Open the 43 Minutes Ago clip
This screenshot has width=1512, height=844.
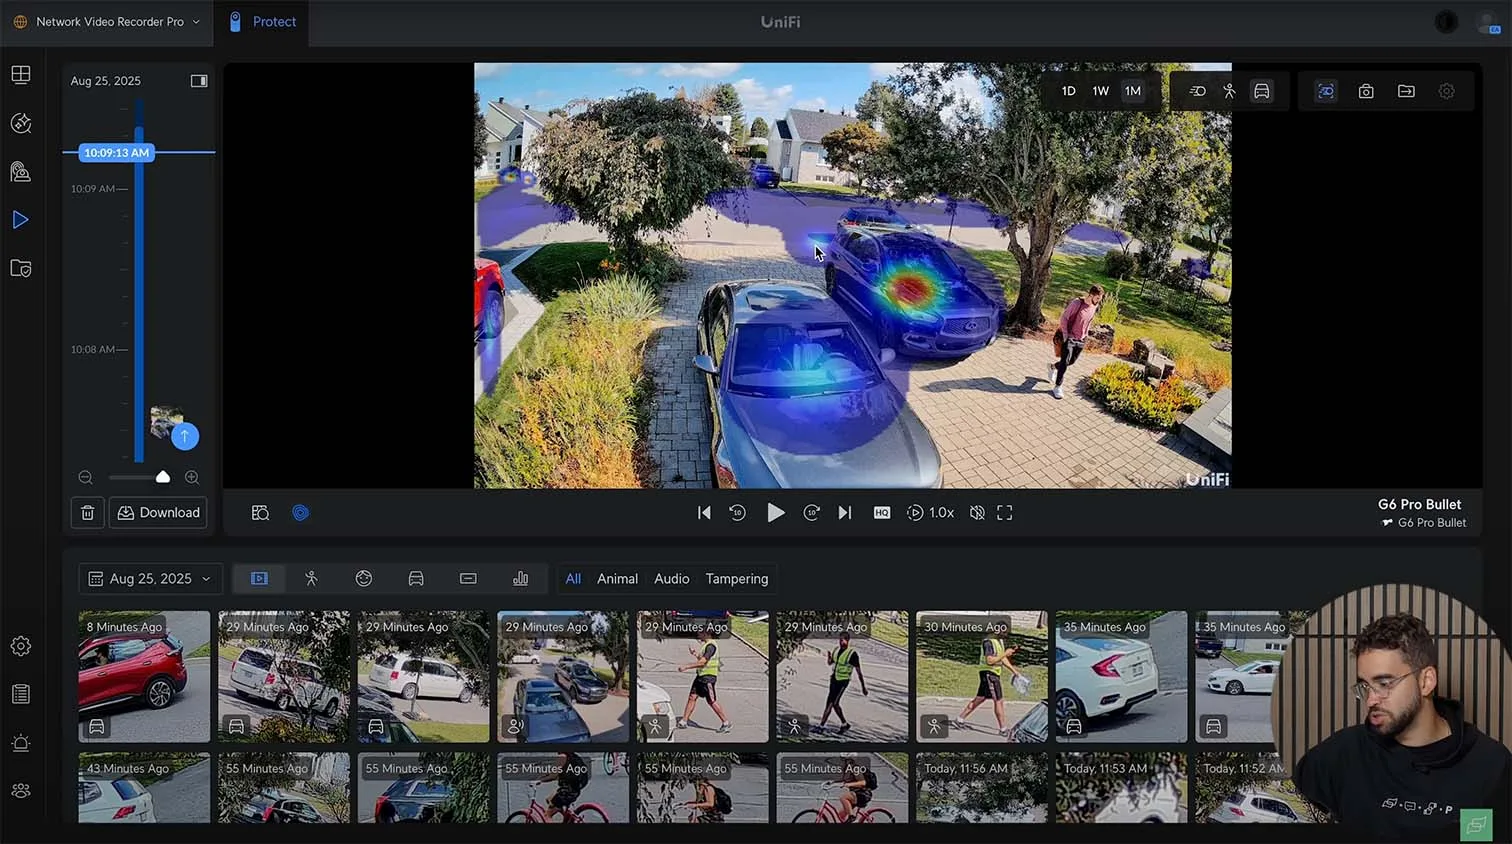[145, 788]
